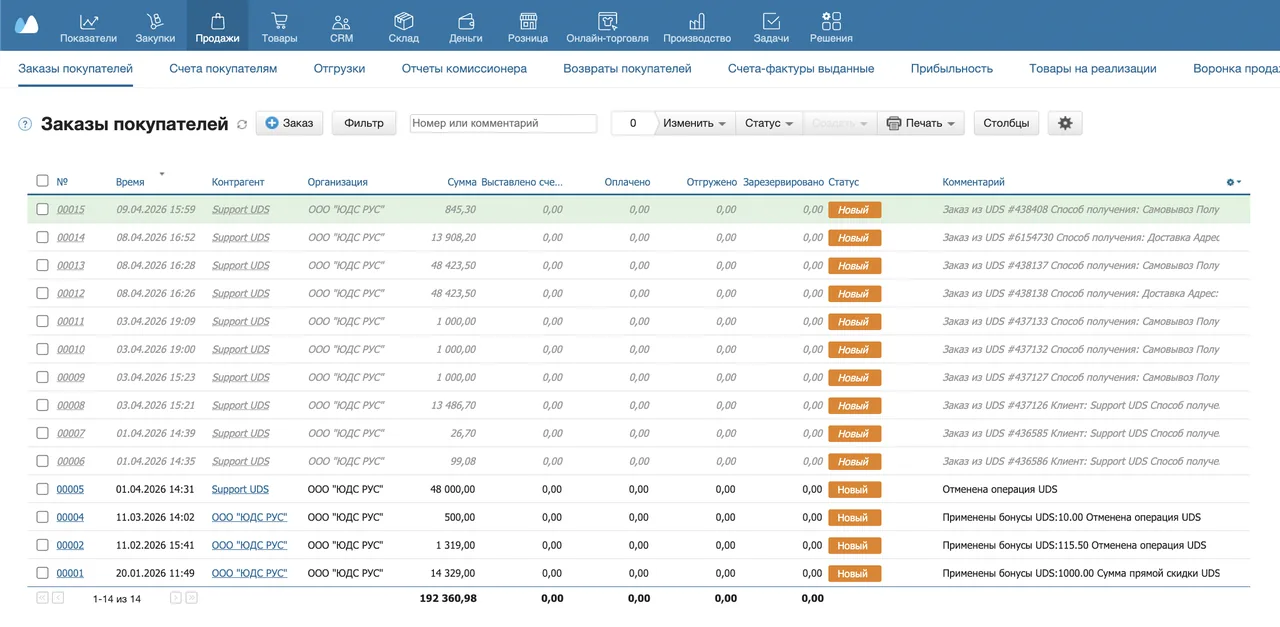
Task: Switch to Прибыльность tab
Action: 952,69
